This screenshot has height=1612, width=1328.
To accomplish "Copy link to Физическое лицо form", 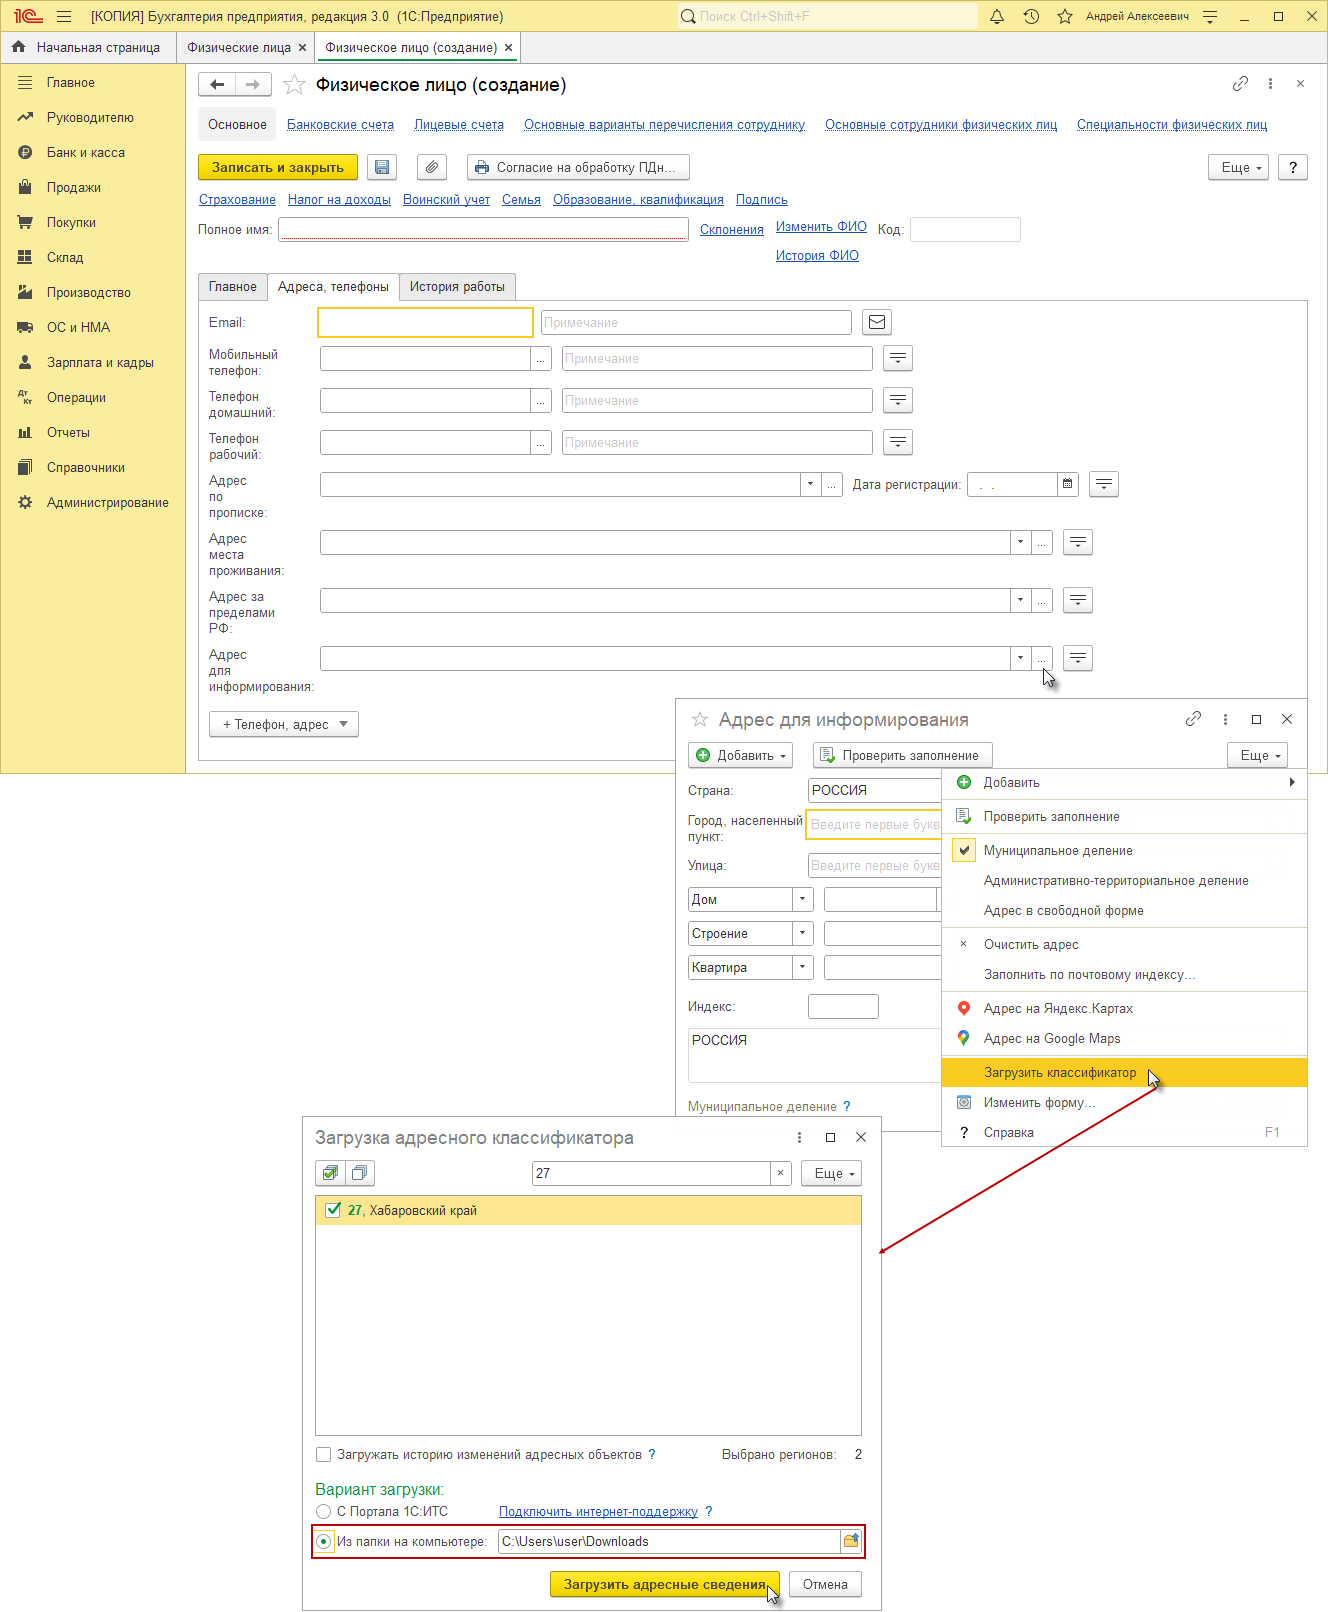I will (x=1240, y=84).
